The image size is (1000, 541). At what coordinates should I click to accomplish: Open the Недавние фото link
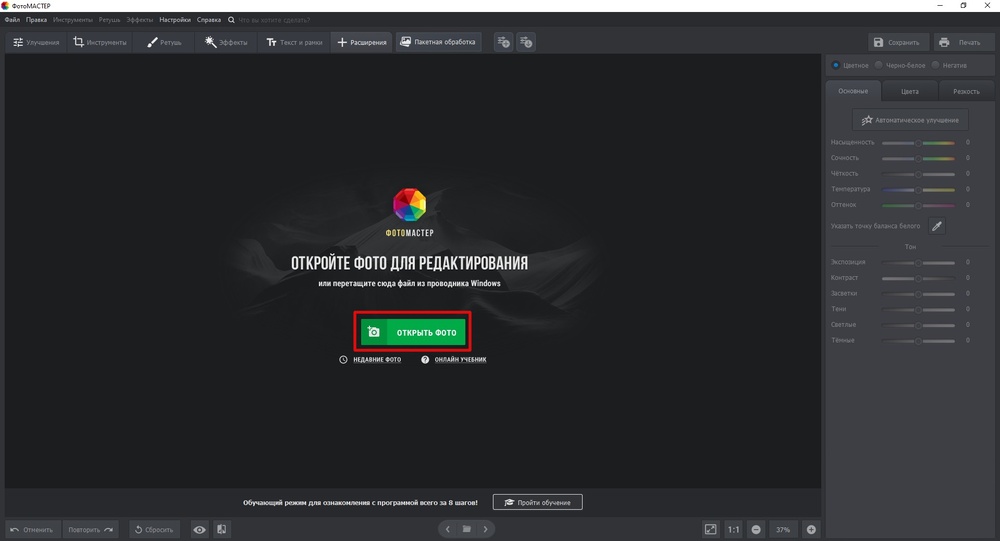point(376,360)
